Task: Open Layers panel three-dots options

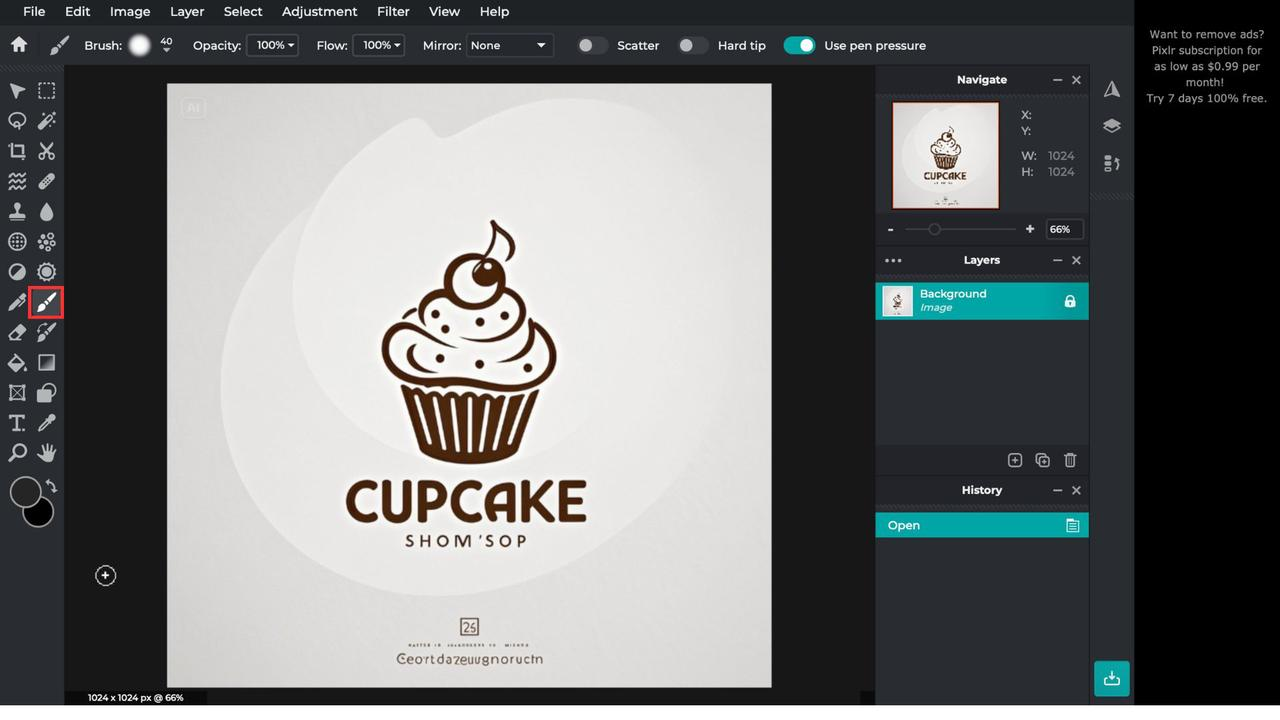Action: tap(893, 260)
